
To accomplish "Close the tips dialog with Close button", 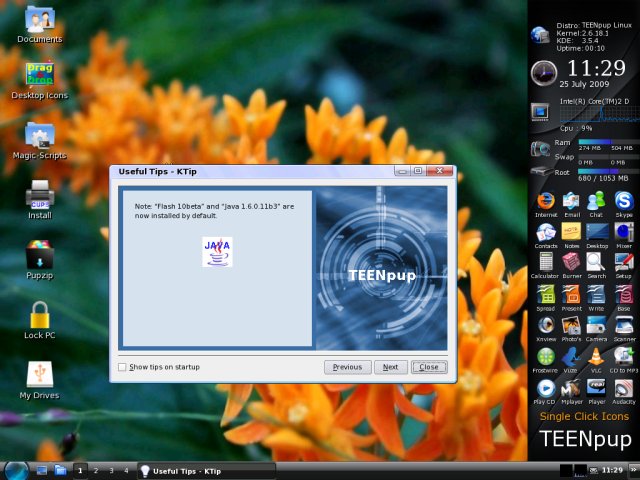I will [428, 367].
